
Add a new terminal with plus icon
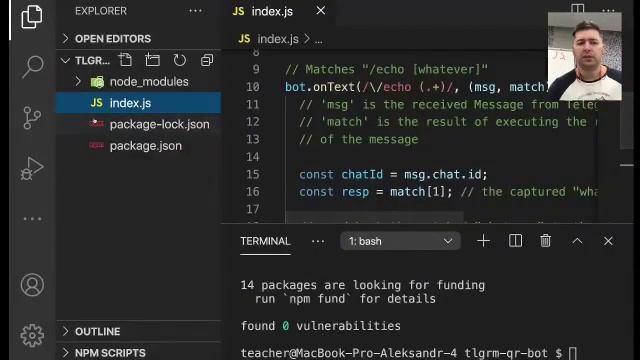484,241
